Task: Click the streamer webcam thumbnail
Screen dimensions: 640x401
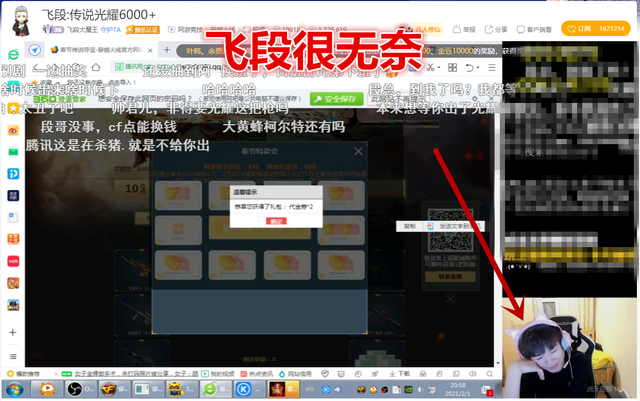Action: pos(570,348)
